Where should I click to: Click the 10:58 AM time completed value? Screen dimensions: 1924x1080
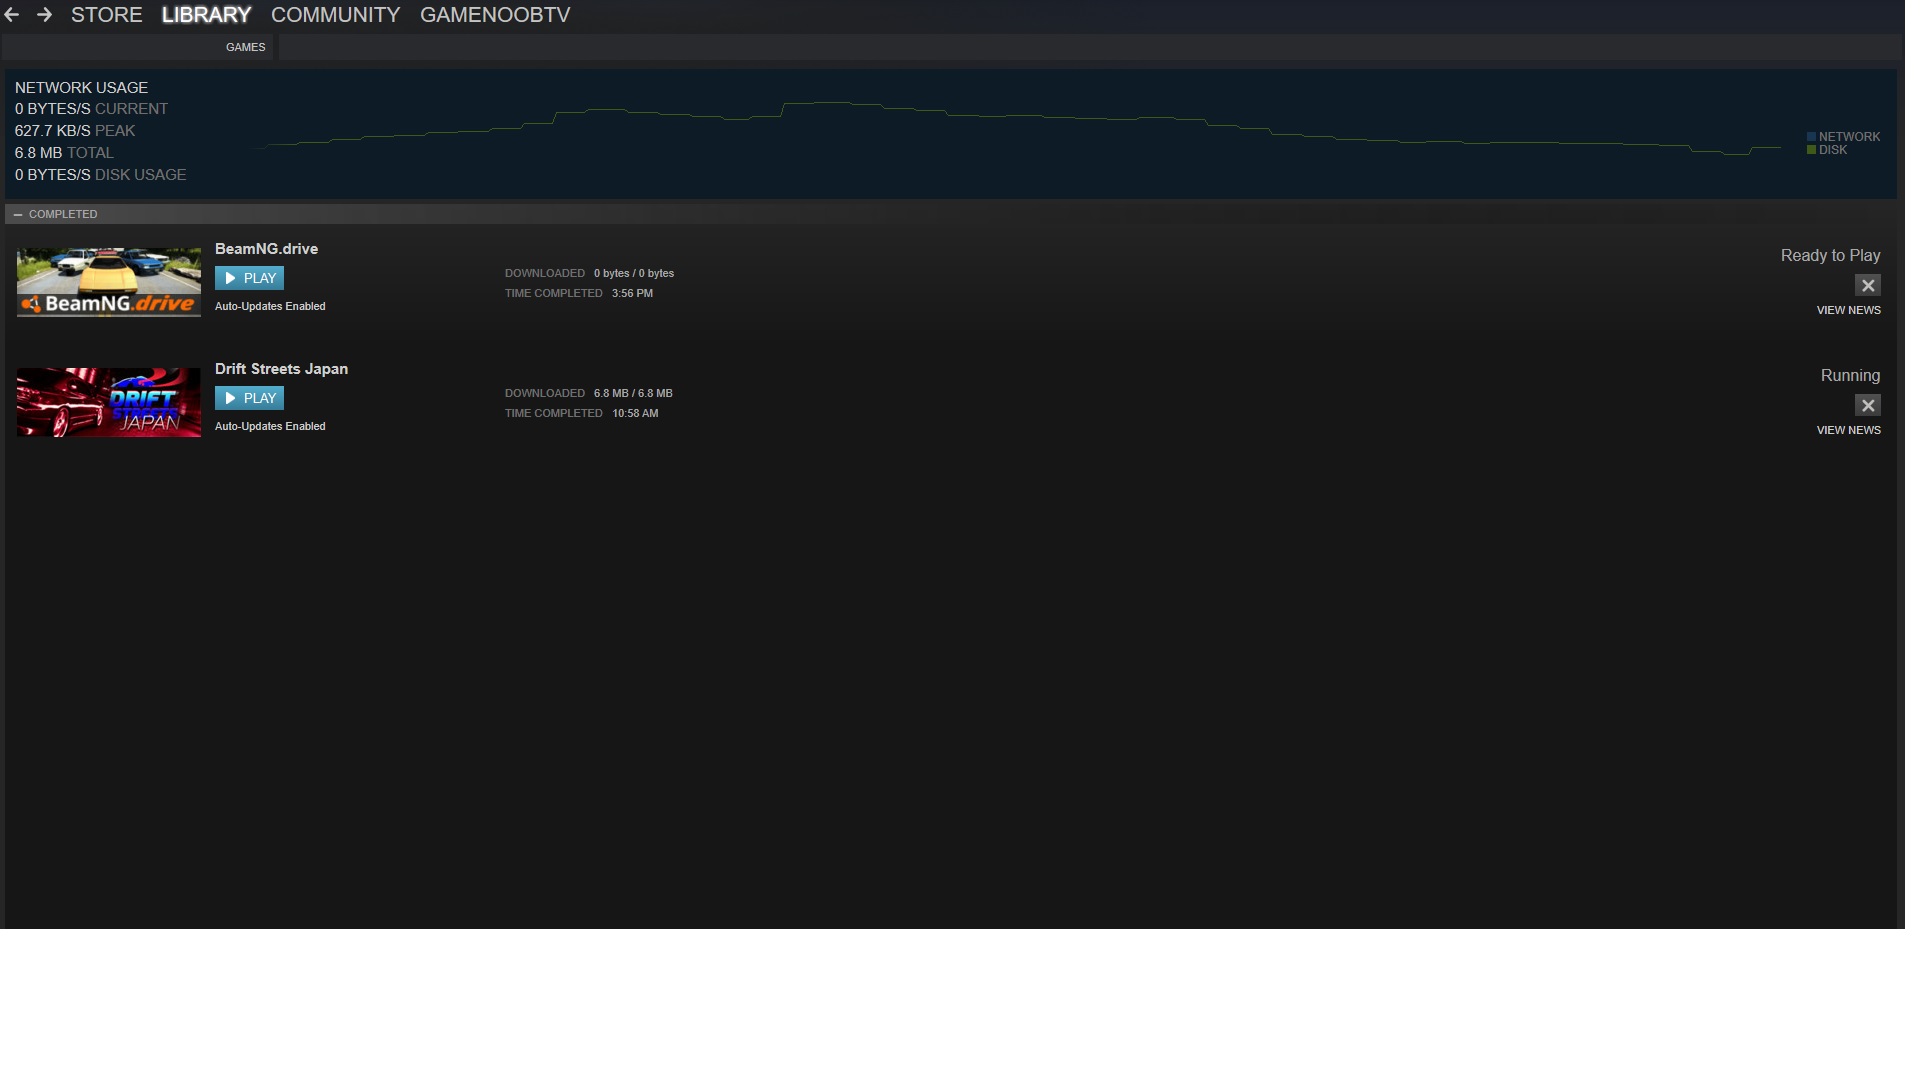coord(635,413)
